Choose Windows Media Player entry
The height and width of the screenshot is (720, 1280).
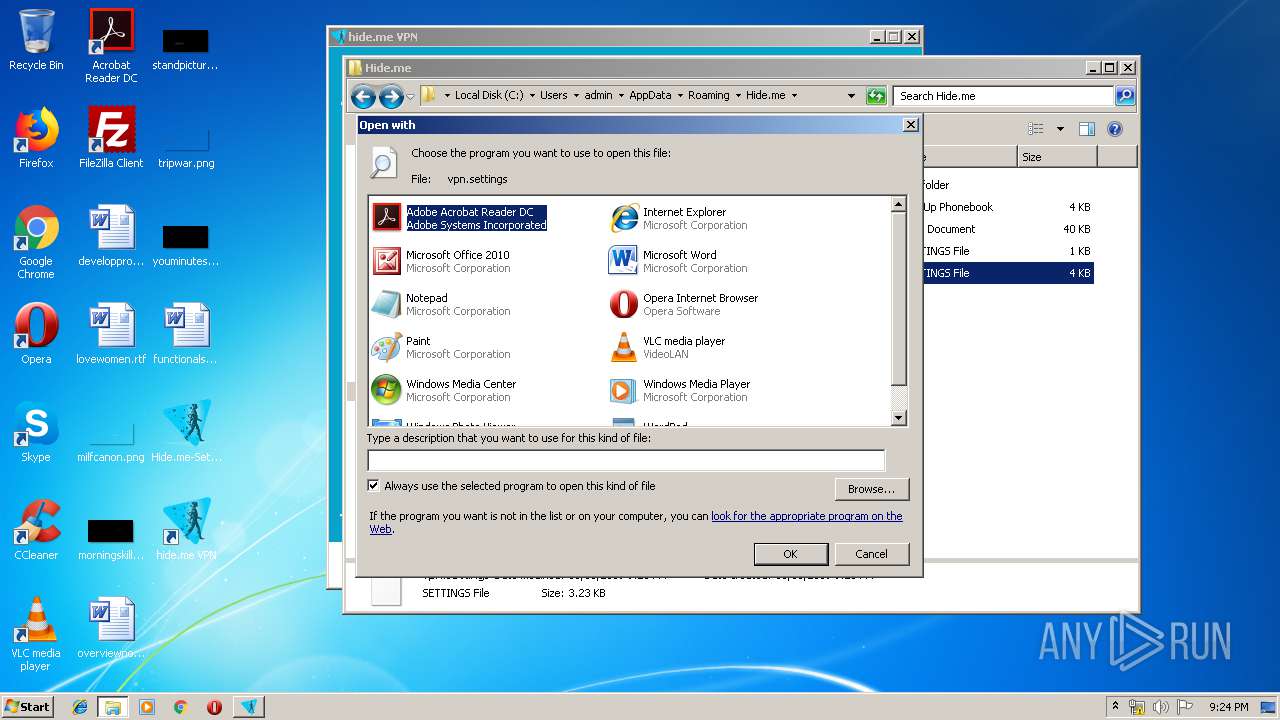click(x=680, y=390)
